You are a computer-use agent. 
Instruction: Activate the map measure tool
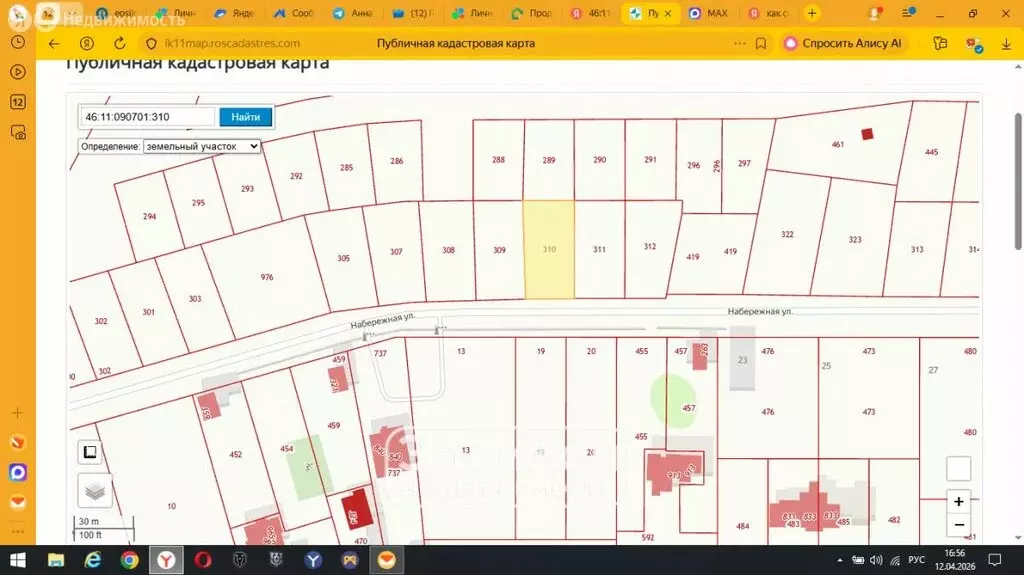[90, 452]
